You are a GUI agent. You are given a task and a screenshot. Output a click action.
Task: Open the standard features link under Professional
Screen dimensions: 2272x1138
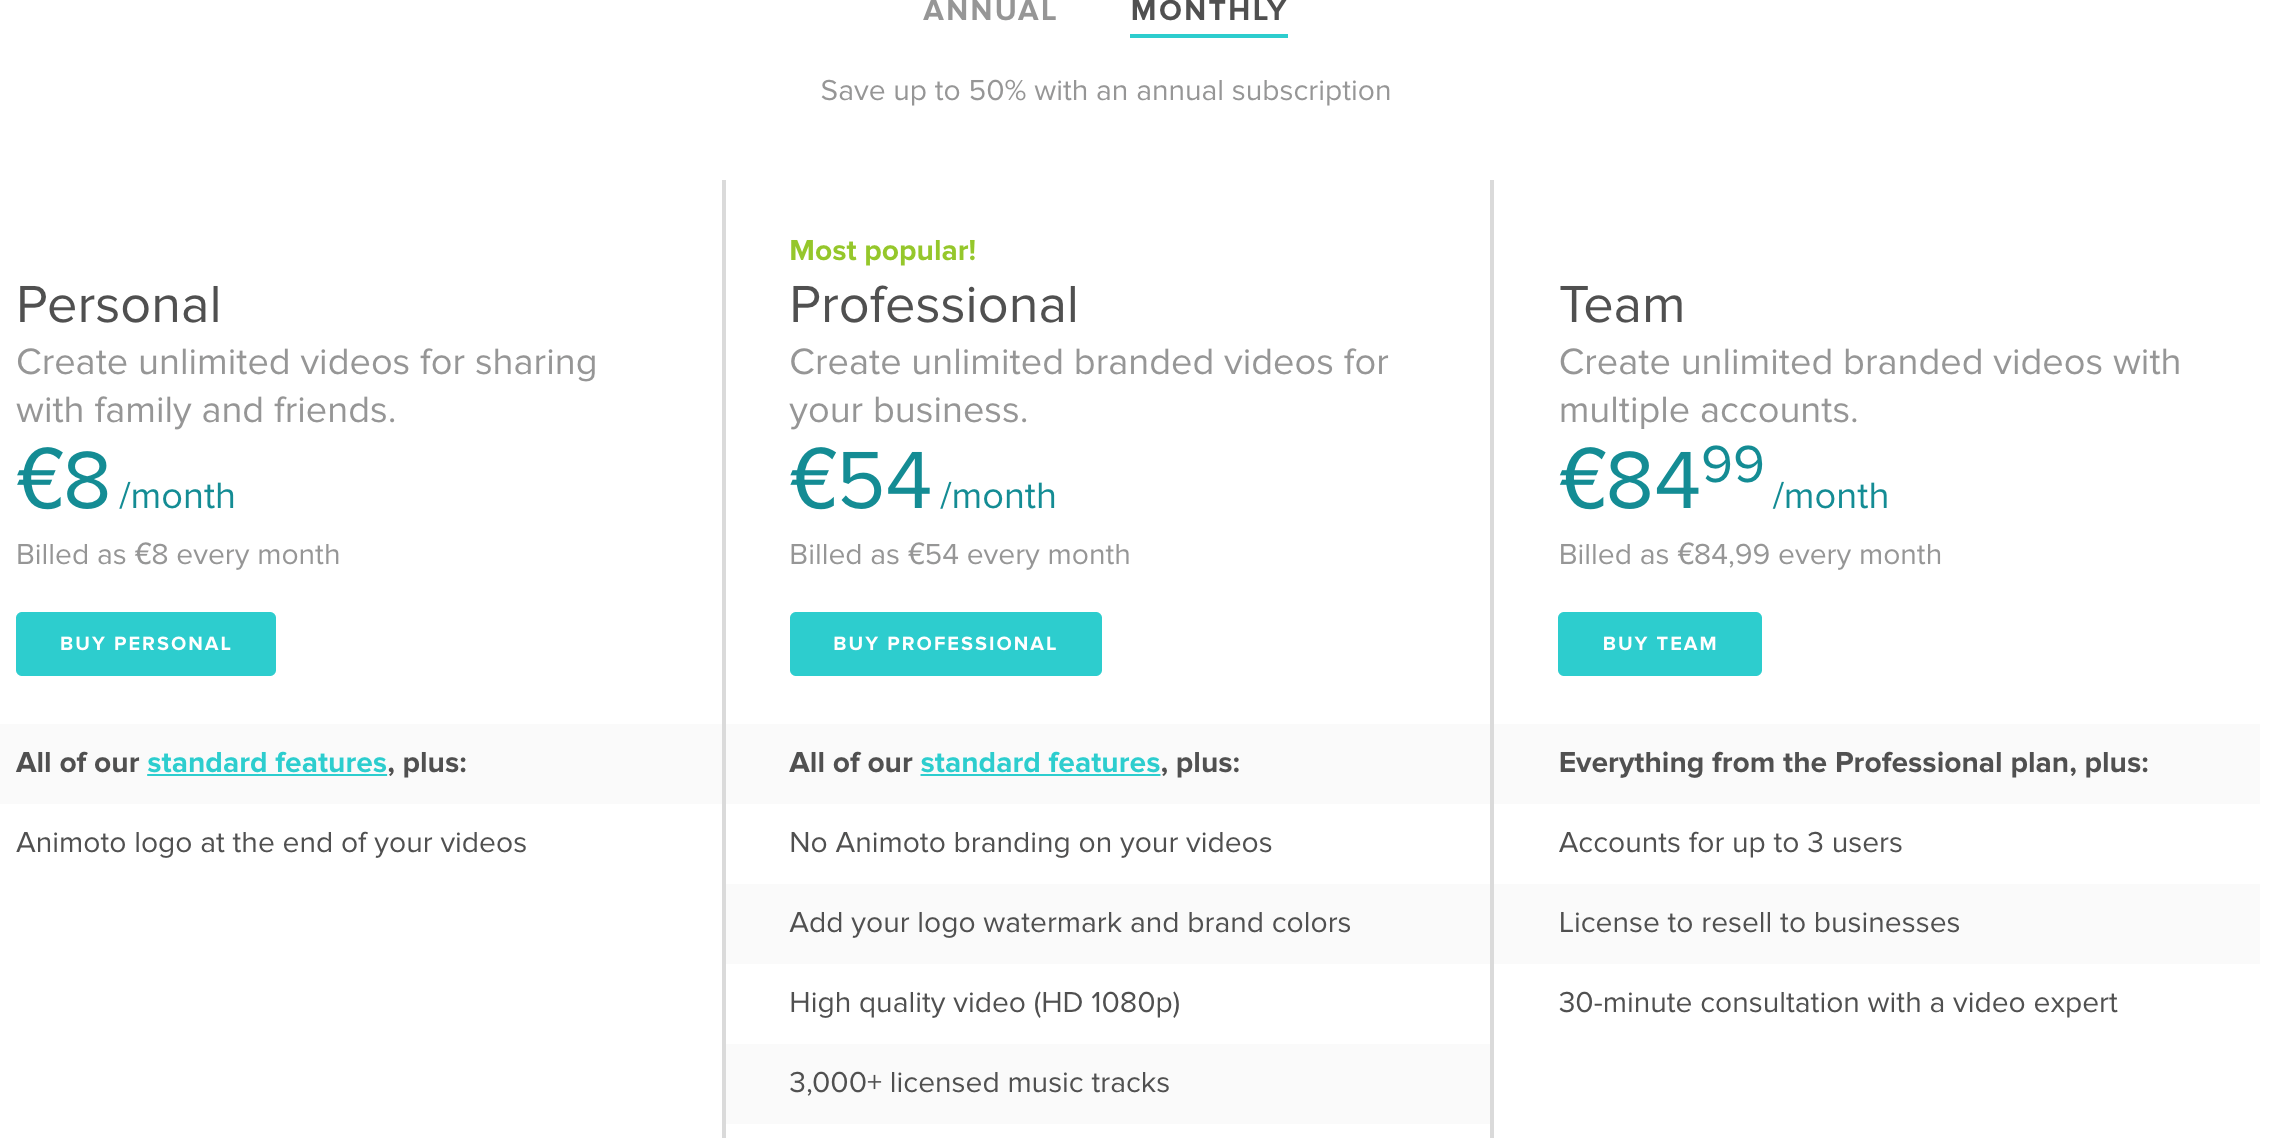1039,762
